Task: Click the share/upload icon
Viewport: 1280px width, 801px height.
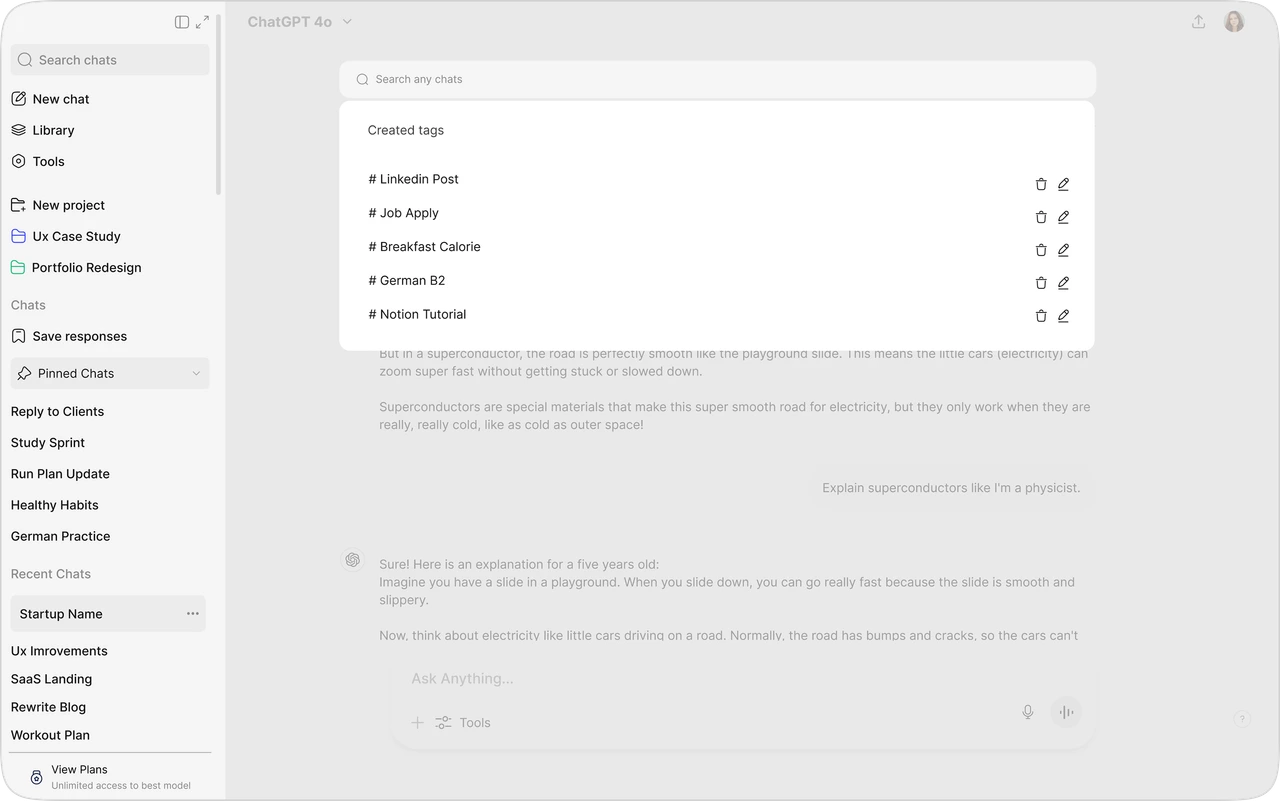Action: [1198, 22]
